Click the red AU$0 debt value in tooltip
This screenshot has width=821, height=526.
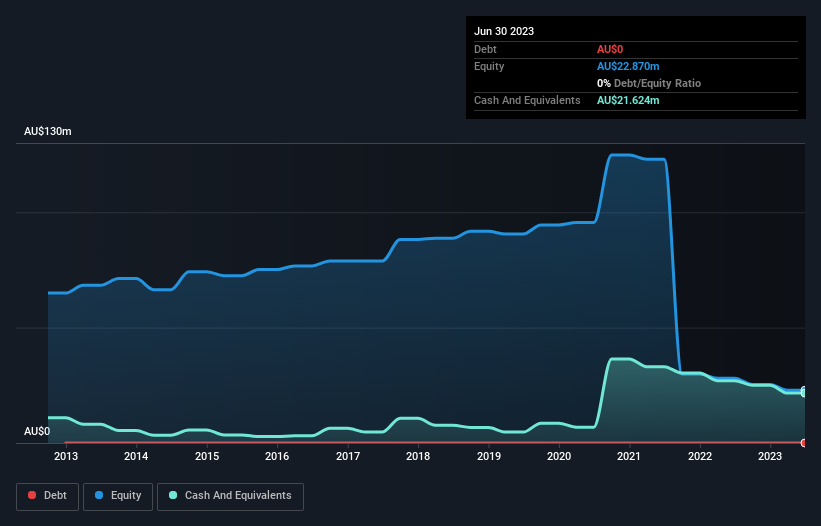click(610, 49)
